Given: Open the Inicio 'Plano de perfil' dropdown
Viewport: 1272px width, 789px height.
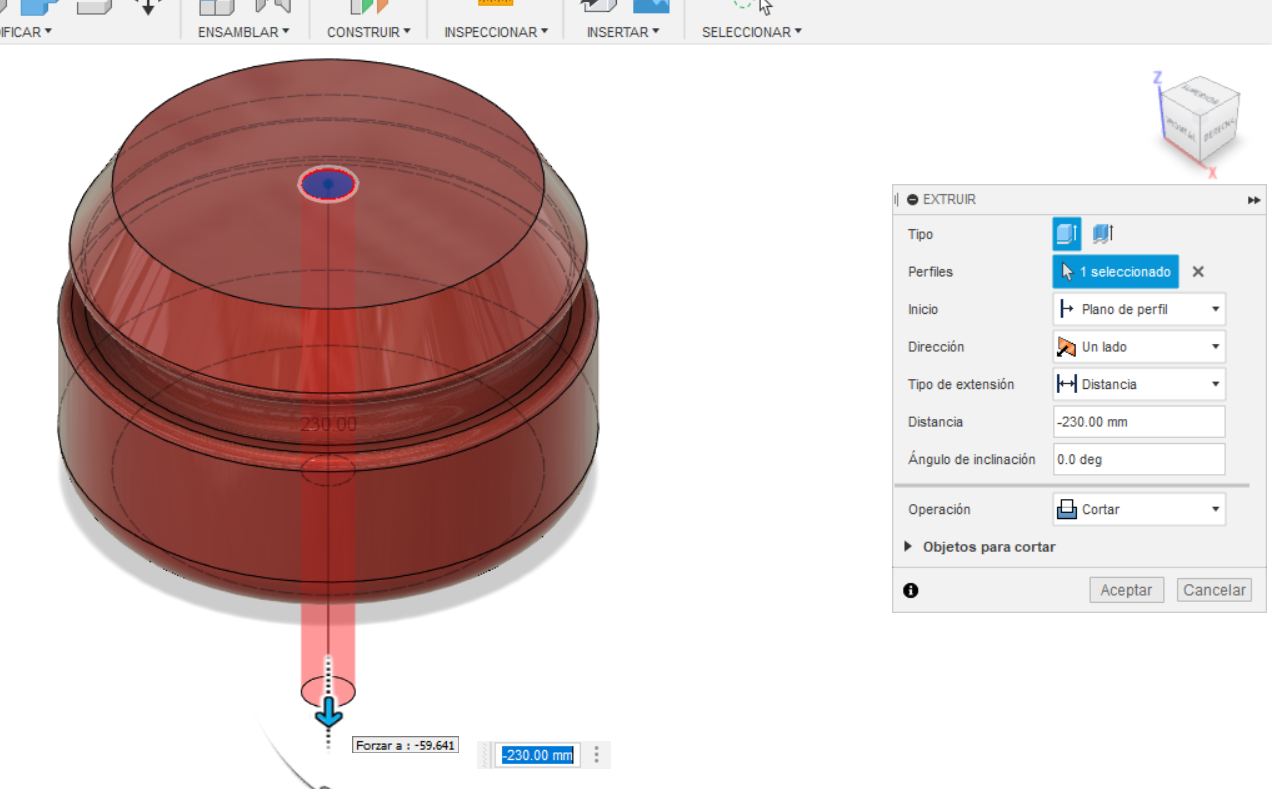Looking at the screenshot, I should coord(1139,309).
